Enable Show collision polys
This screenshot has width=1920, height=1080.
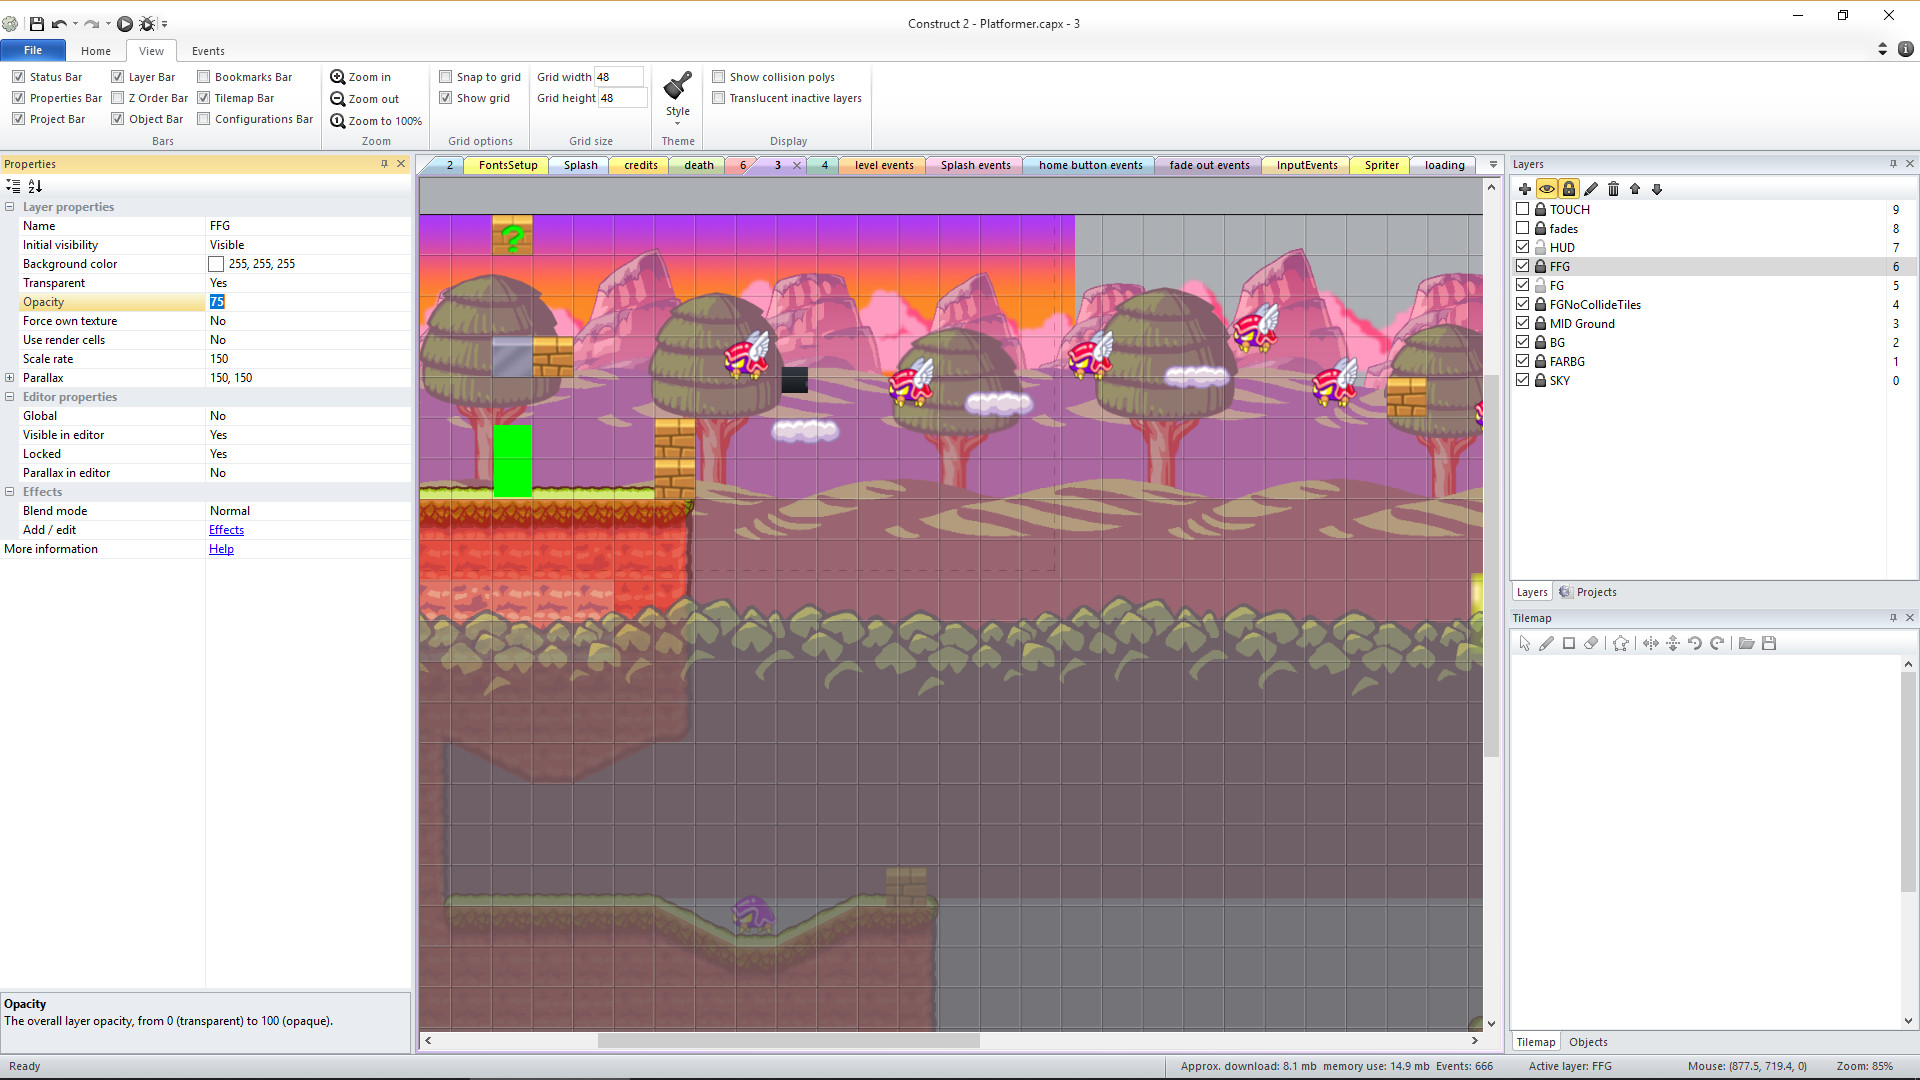pyautogui.click(x=719, y=76)
